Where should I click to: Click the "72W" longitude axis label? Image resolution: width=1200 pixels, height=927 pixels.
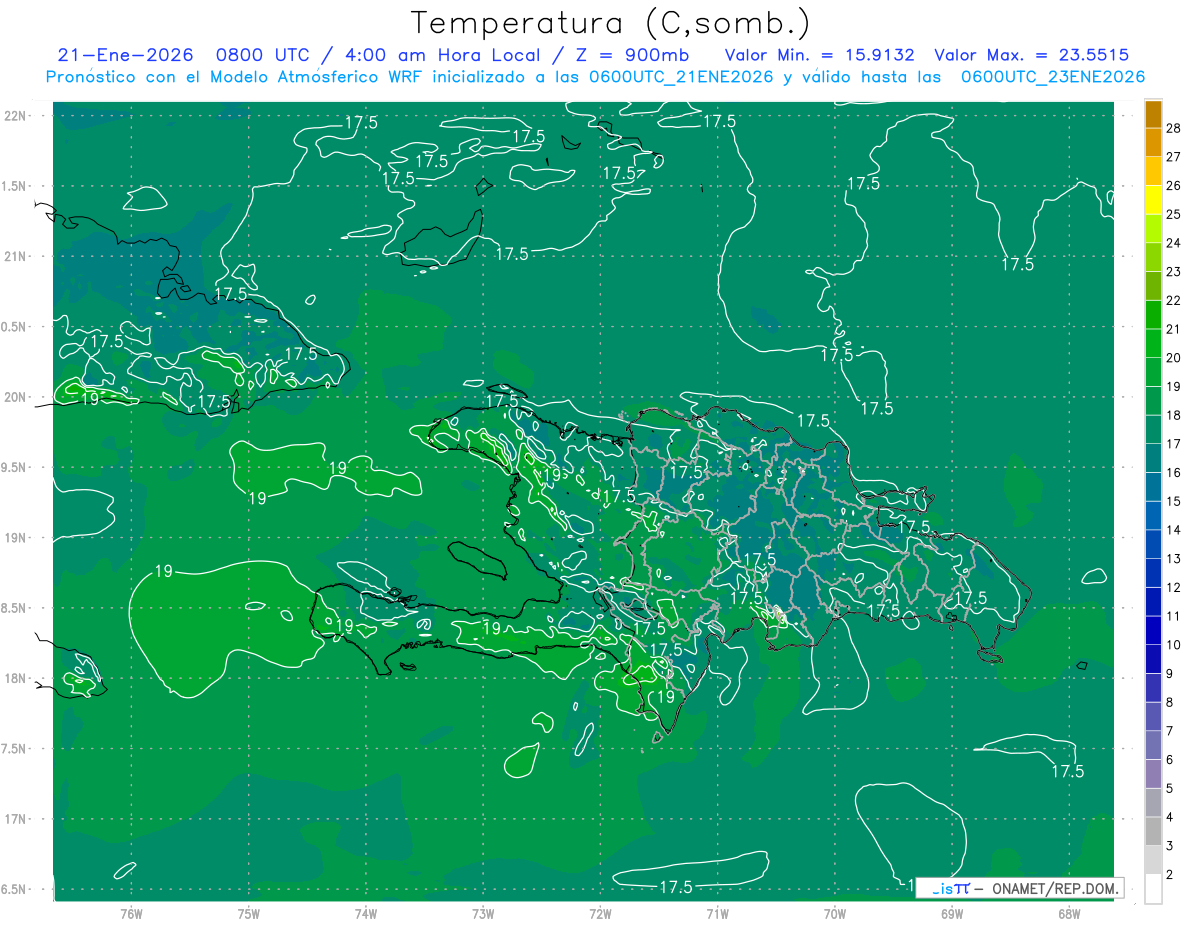(x=600, y=913)
